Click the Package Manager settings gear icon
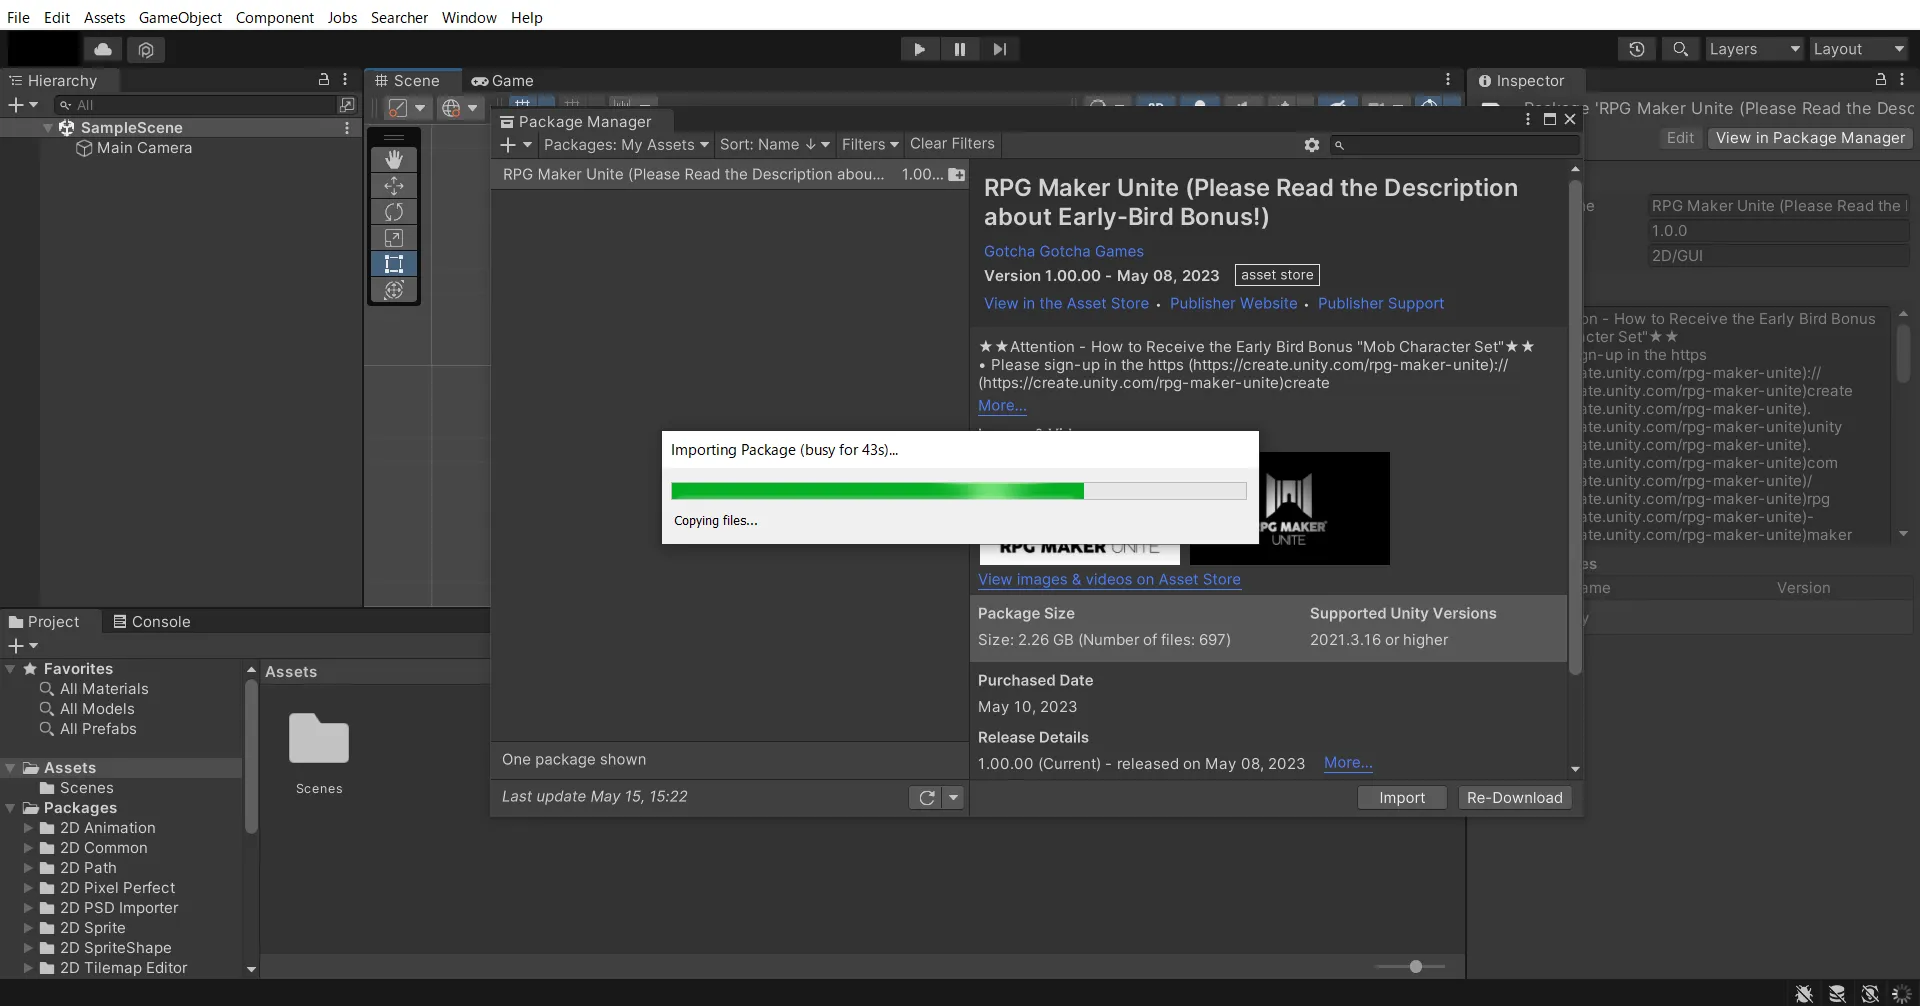1920x1006 pixels. 1312,145
